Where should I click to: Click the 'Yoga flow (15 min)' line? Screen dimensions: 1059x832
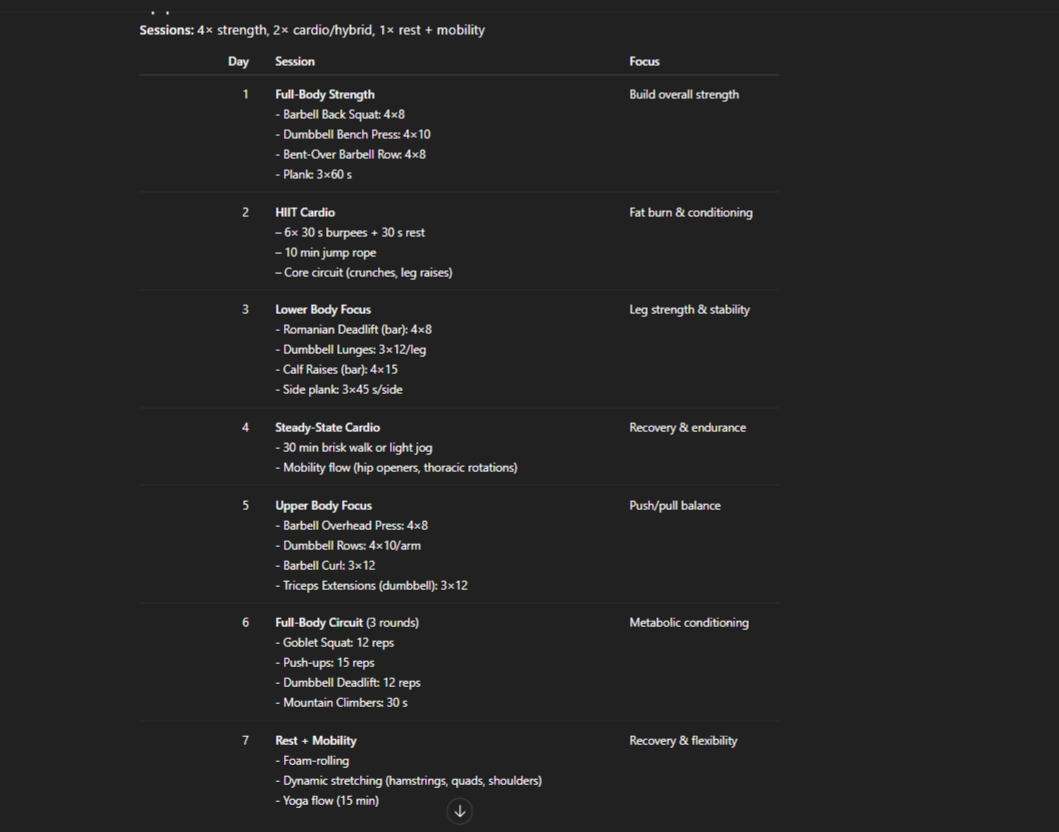[327, 800]
